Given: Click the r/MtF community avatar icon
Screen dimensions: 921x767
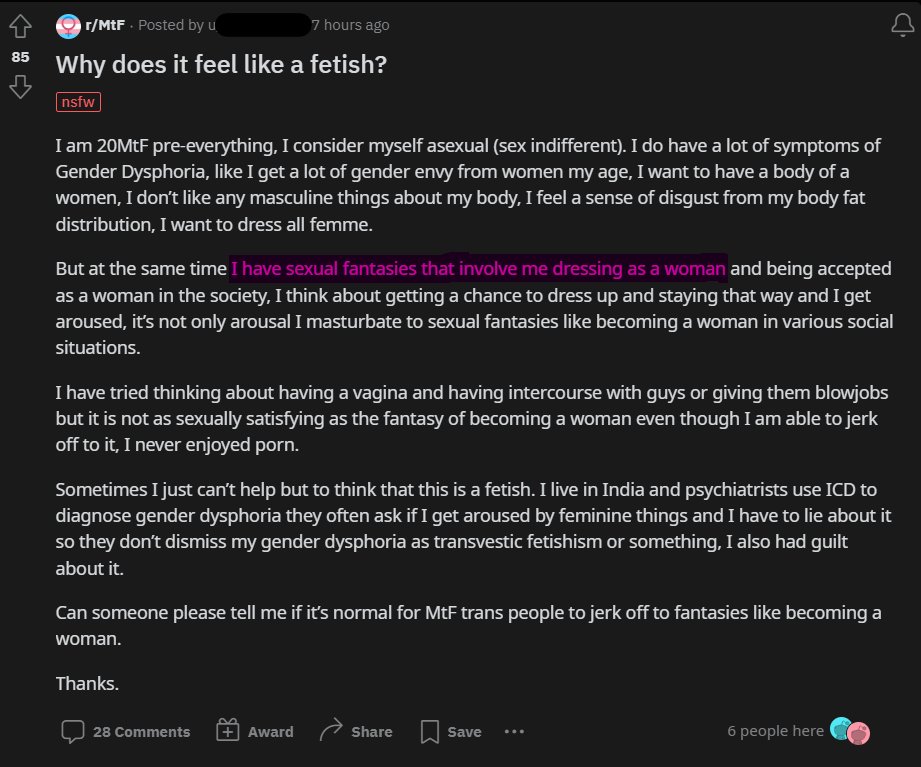Looking at the screenshot, I should (x=68, y=25).
